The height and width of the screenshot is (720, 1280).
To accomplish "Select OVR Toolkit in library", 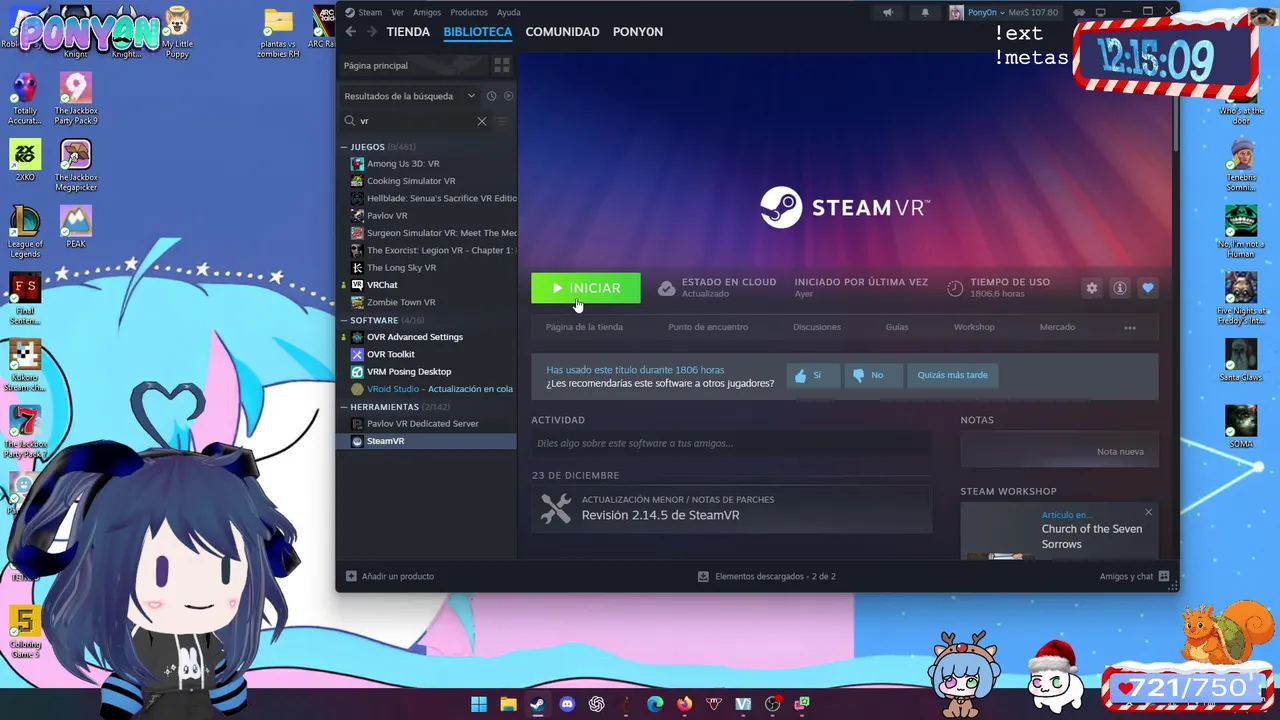I will pos(427,354).
